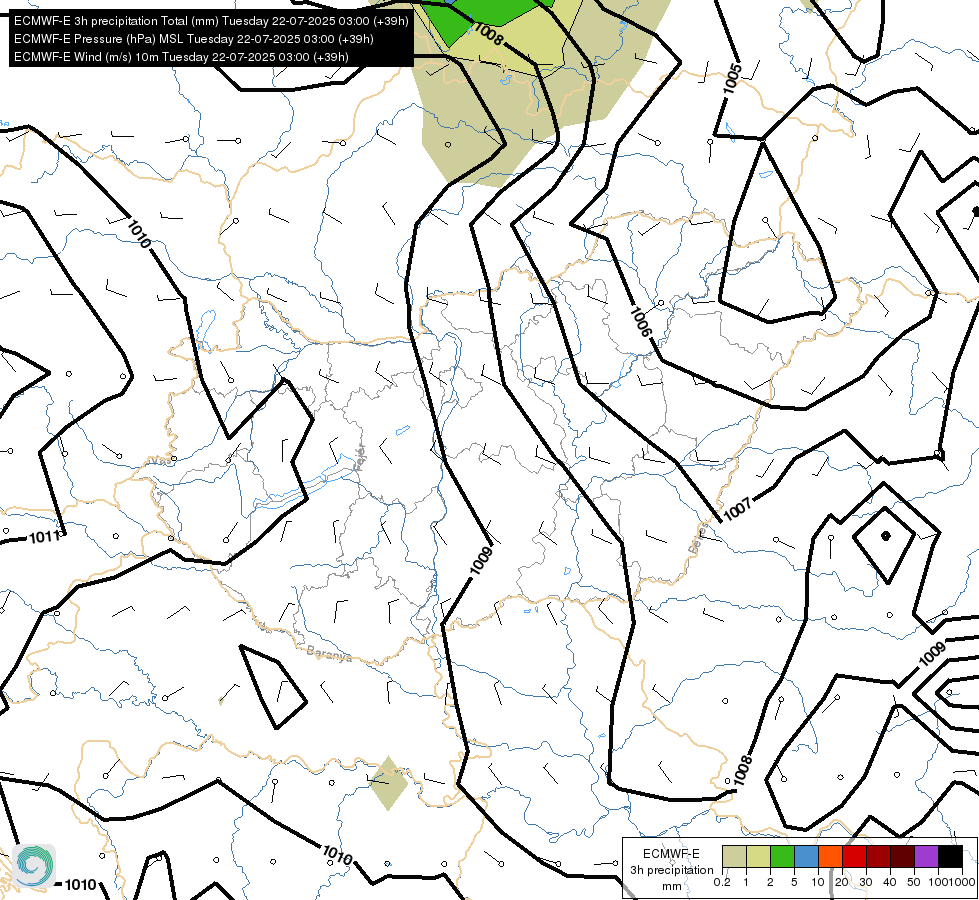This screenshot has height=900, width=979.
Task: Click the 1005 isobar label
Action: point(732,79)
